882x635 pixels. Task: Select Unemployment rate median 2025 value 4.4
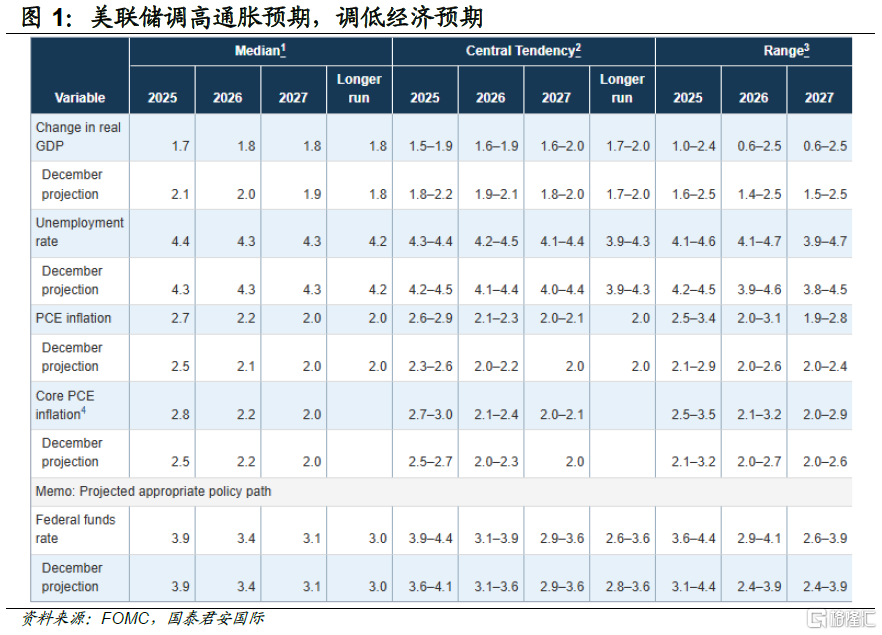tap(181, 242)
